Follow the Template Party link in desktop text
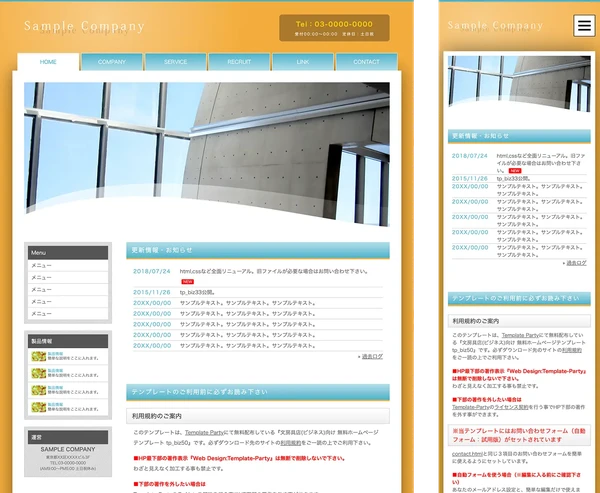This screenshot has width=600, height=493. click(204, 433)
